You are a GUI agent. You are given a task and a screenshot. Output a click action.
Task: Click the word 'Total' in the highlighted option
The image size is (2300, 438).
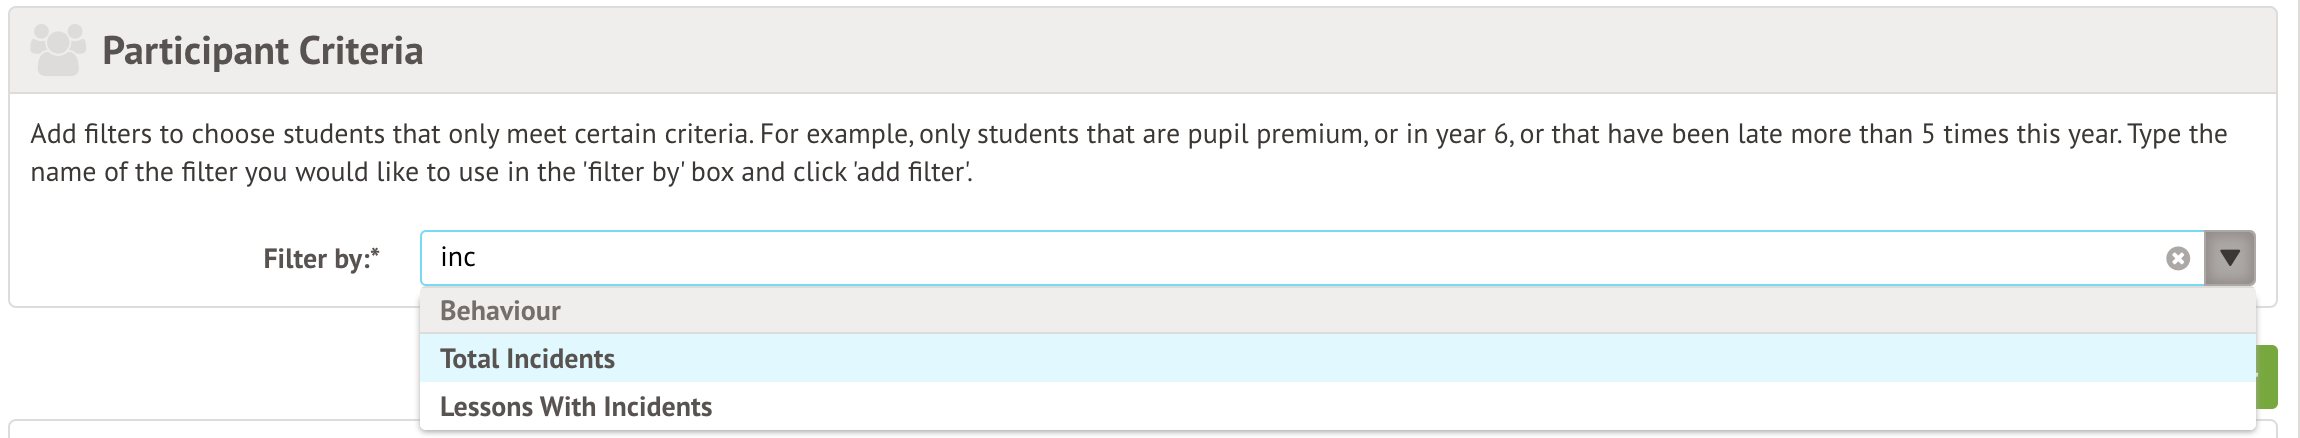coord(470,359)
